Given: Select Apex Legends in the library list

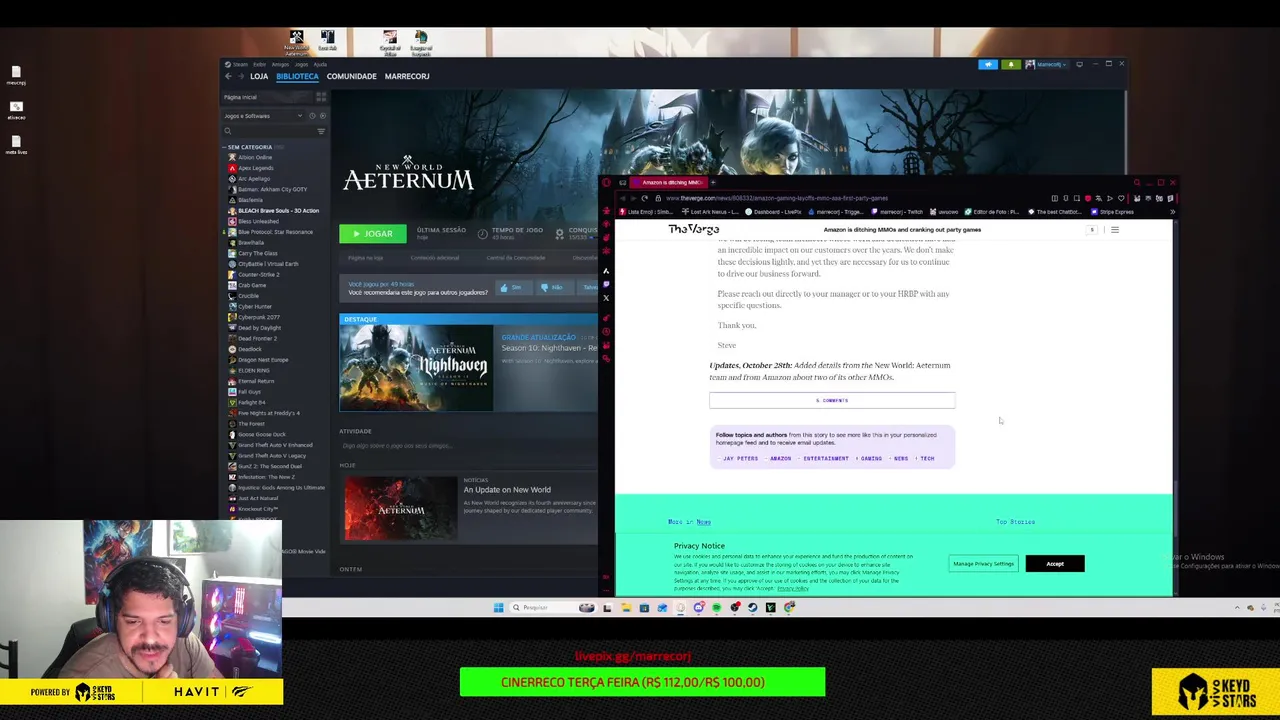Looking at the screenshot, I should 255,168.
